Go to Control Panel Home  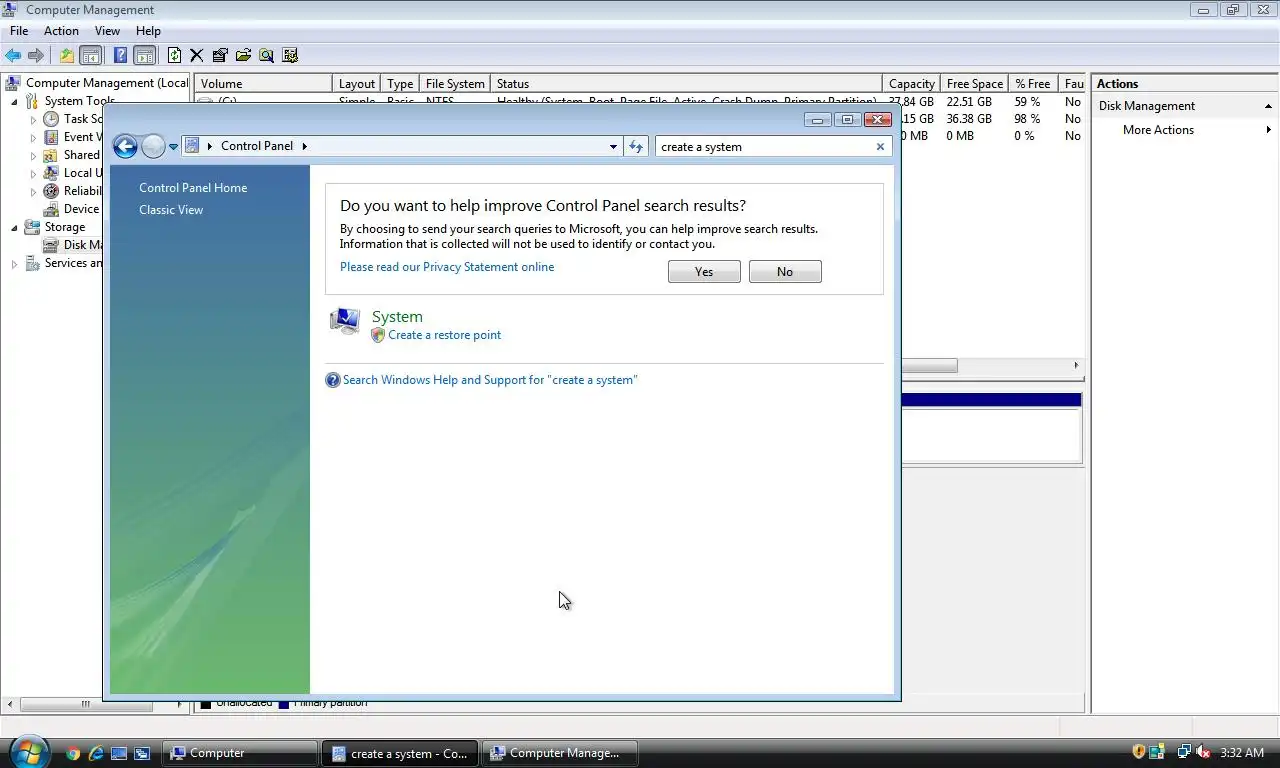193,188
